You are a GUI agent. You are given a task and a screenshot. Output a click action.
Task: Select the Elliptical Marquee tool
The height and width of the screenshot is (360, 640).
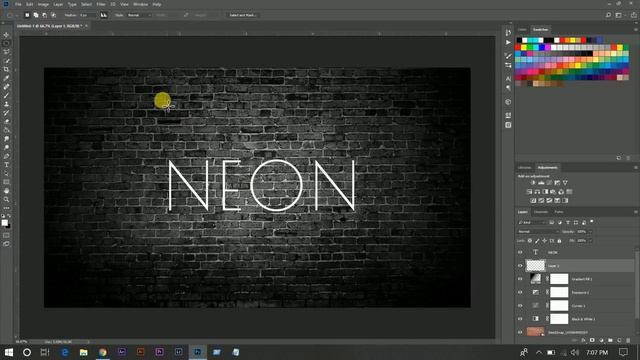(x=6, y=43)
